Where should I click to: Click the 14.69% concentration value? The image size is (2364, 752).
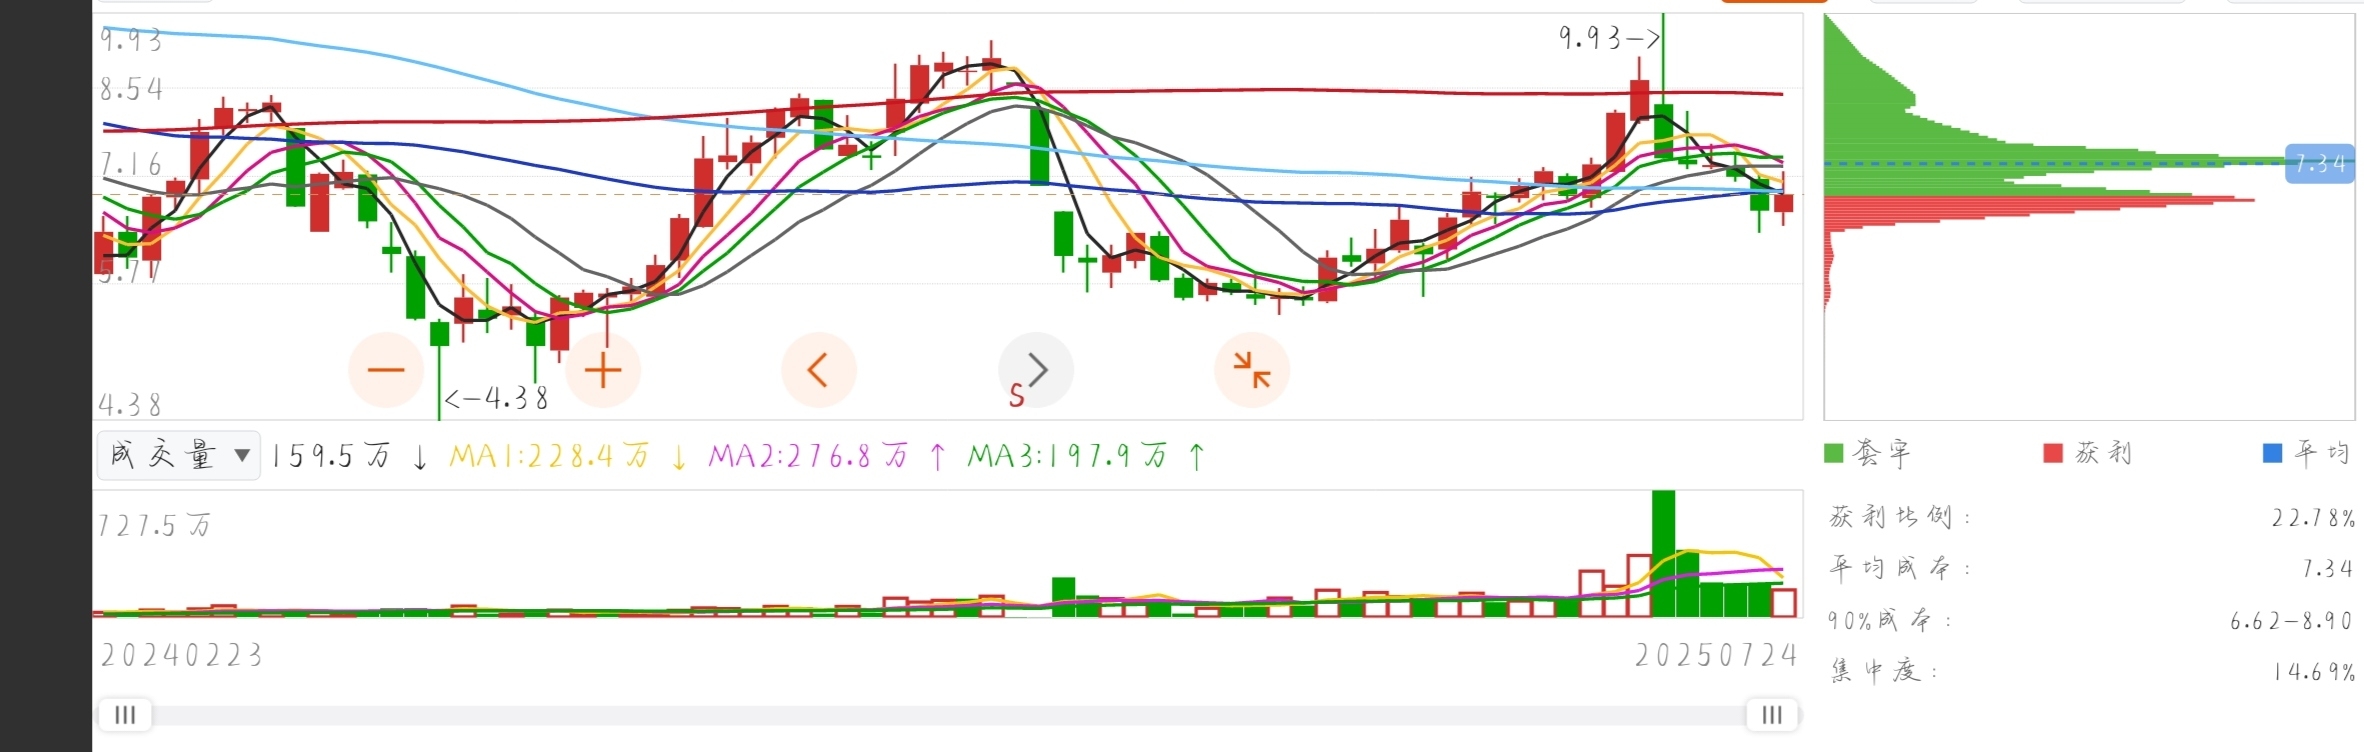click(x=2313, y=672)
